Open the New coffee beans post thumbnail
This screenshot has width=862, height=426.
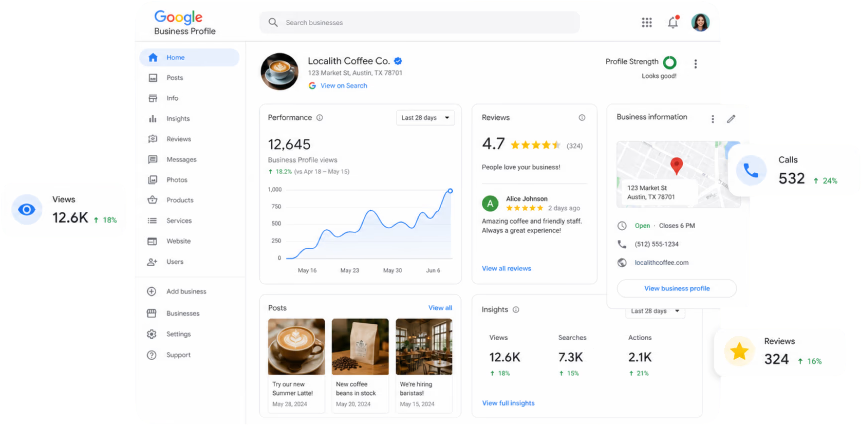tap(360, 347)
